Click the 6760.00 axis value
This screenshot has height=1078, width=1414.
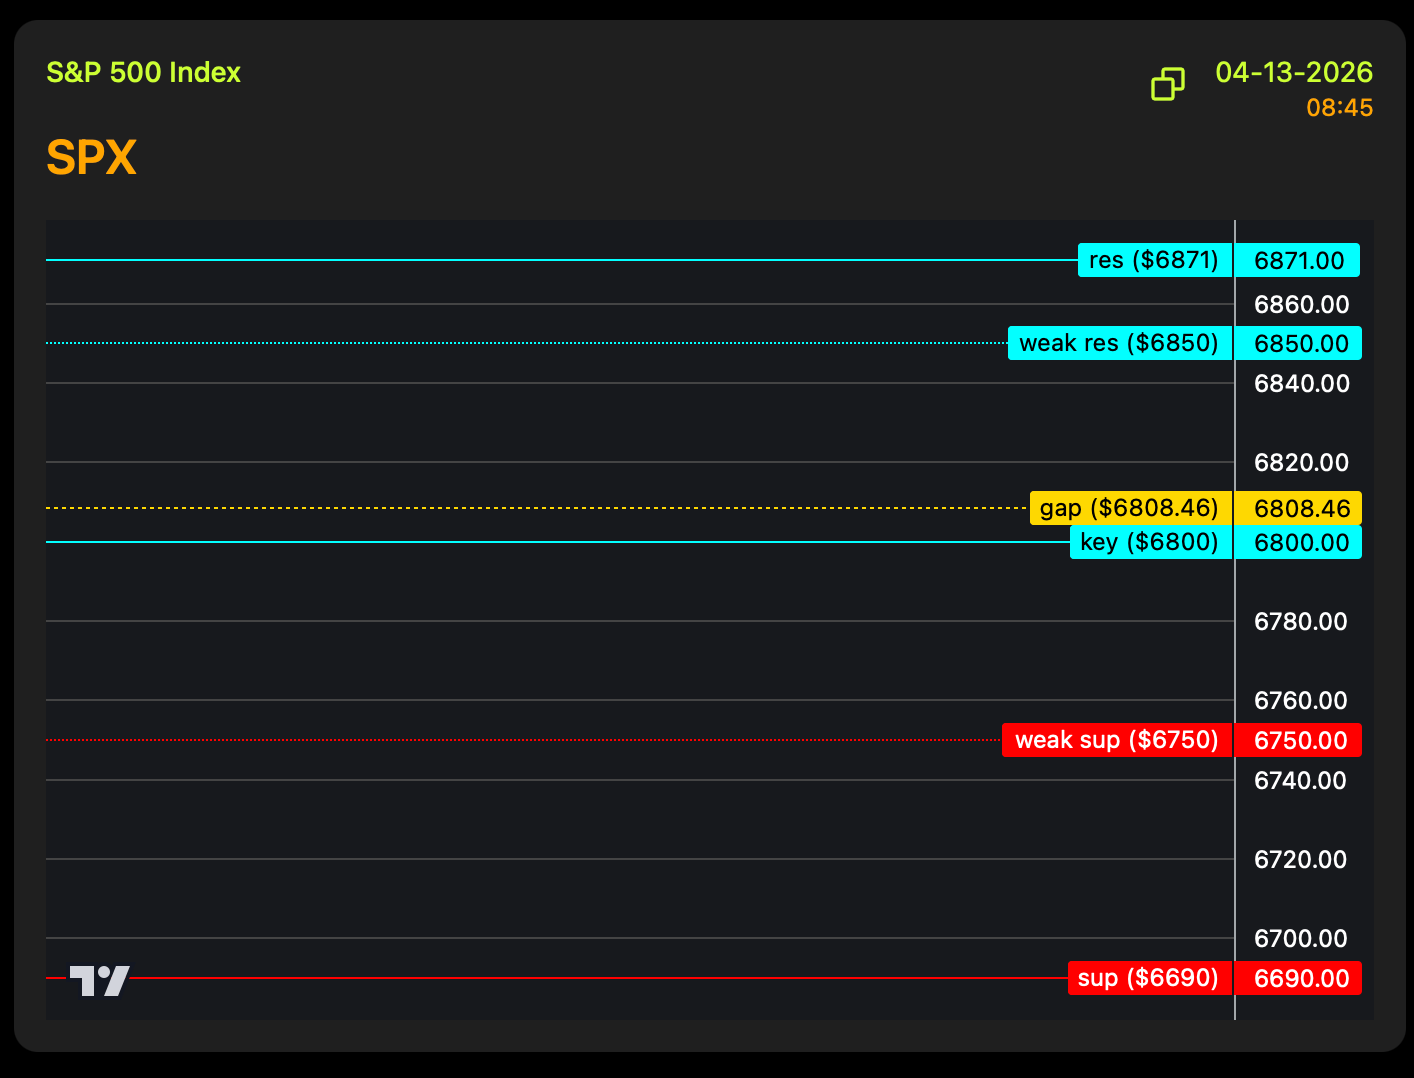1301,700
